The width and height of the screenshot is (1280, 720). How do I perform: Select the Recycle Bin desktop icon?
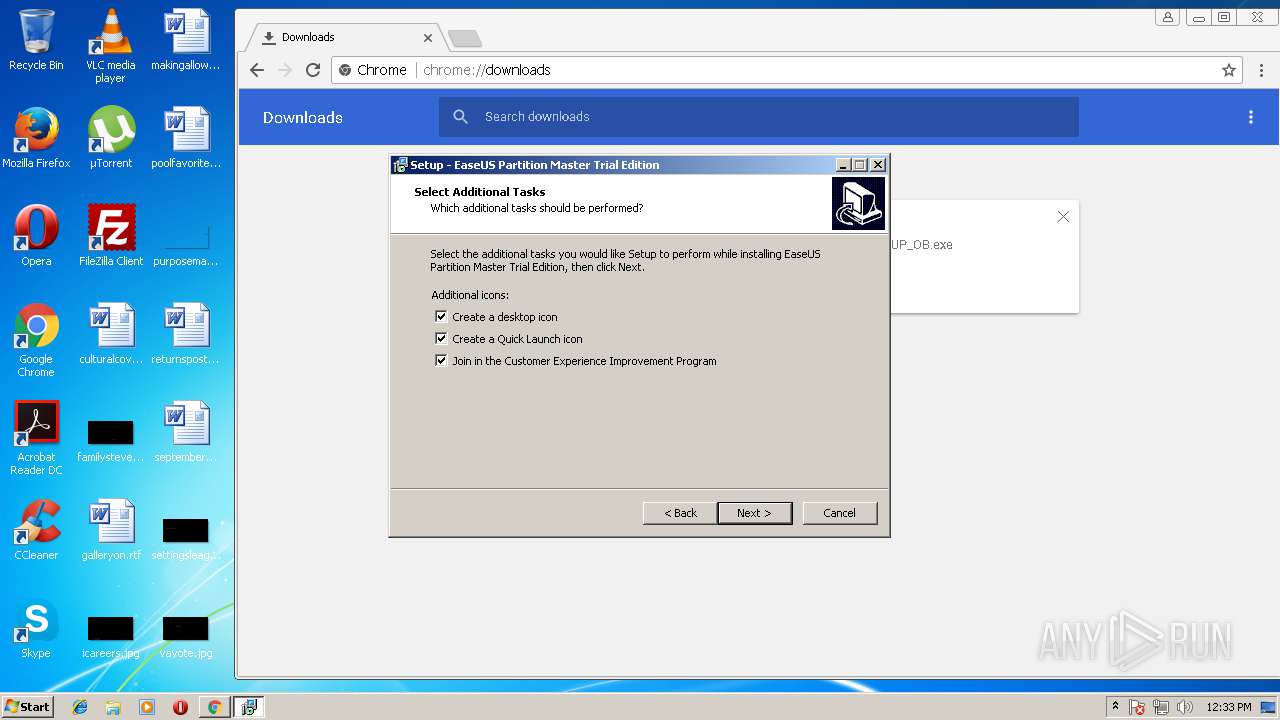(x=36, y=41)
